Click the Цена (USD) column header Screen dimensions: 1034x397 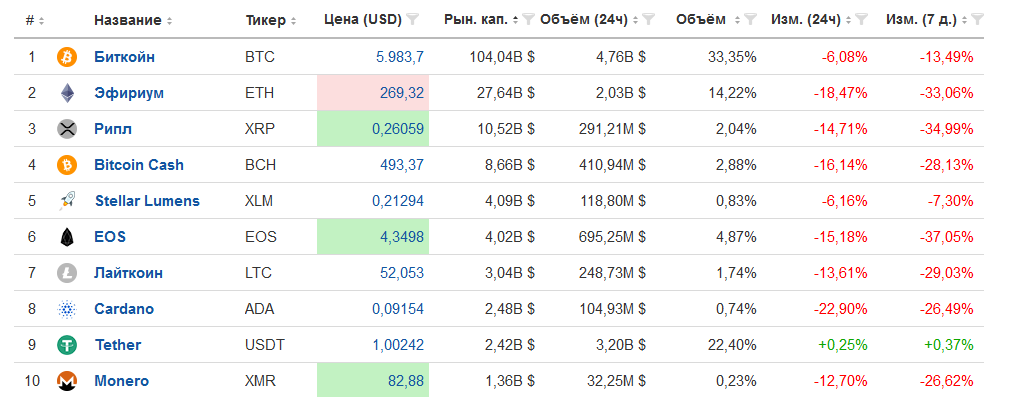(x=363, y=20)
